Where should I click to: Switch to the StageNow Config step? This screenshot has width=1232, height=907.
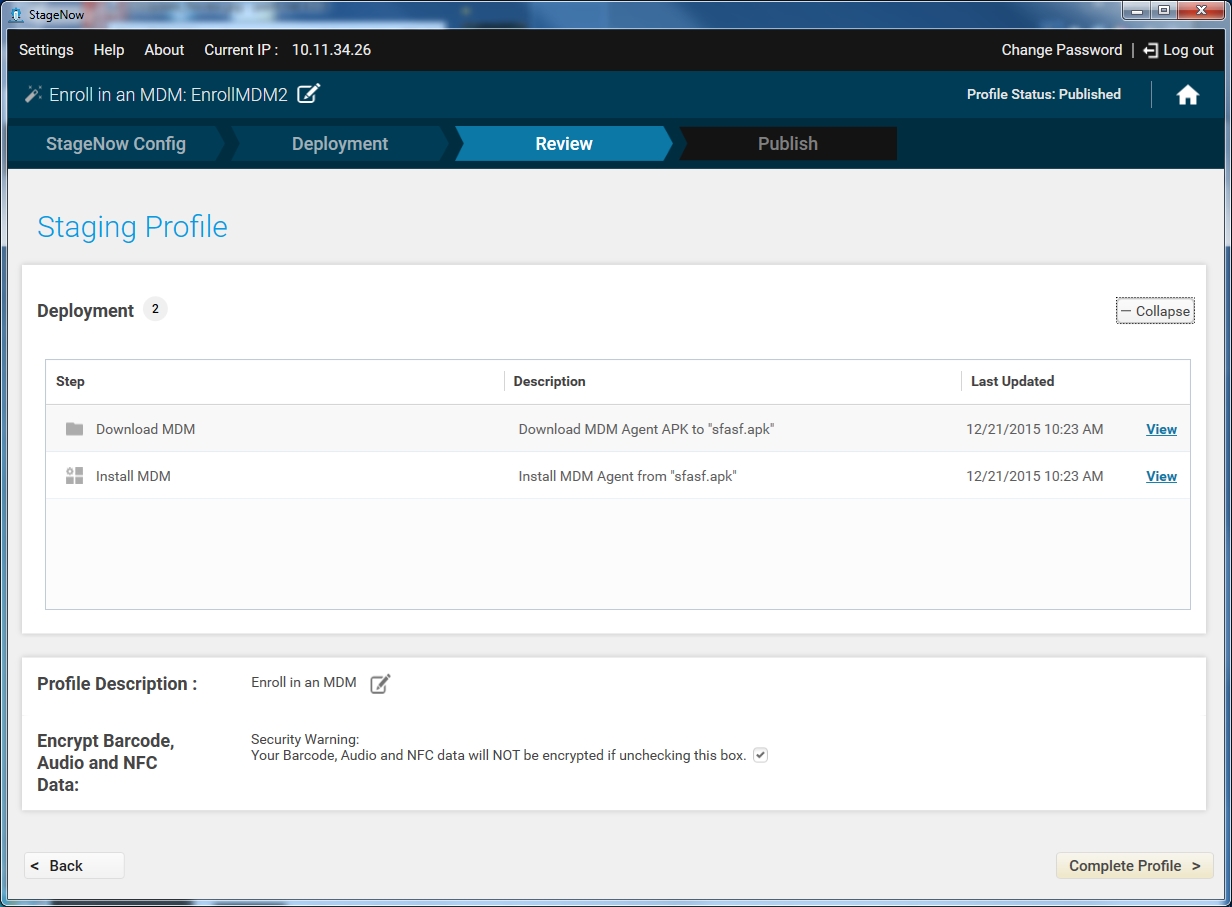tap(116, 144)
